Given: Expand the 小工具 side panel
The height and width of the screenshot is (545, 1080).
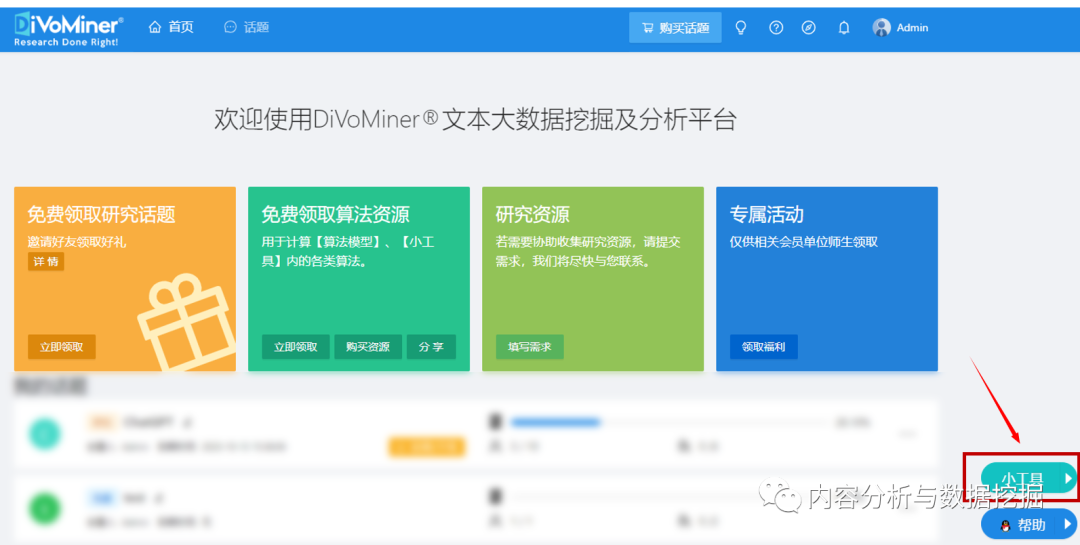Looking at the screenshot, I should (x=1028, y=477).
